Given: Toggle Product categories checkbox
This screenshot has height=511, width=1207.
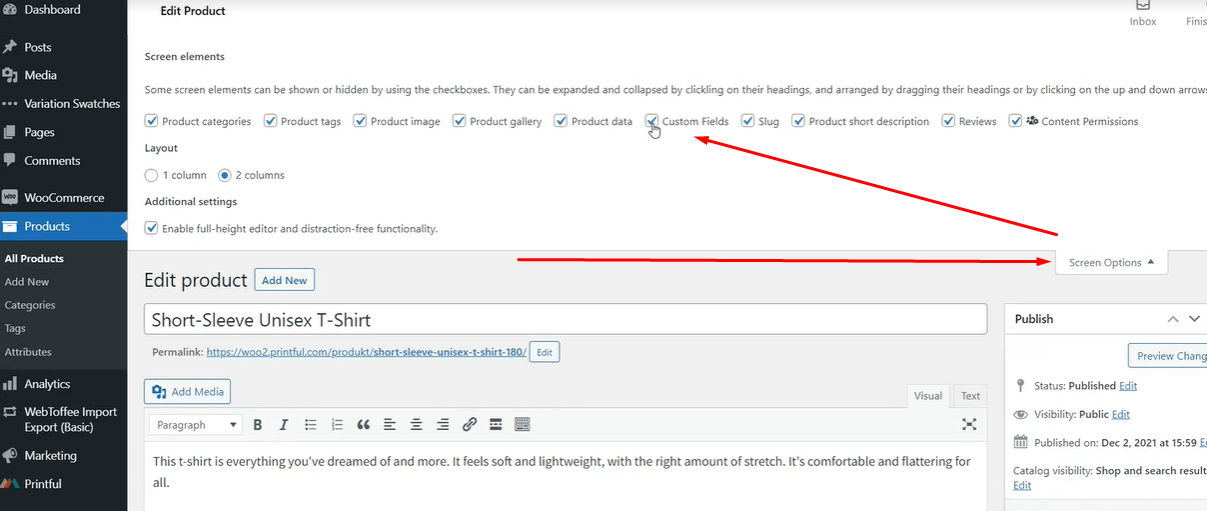Looking at the screenshot, I should [152, 121].
